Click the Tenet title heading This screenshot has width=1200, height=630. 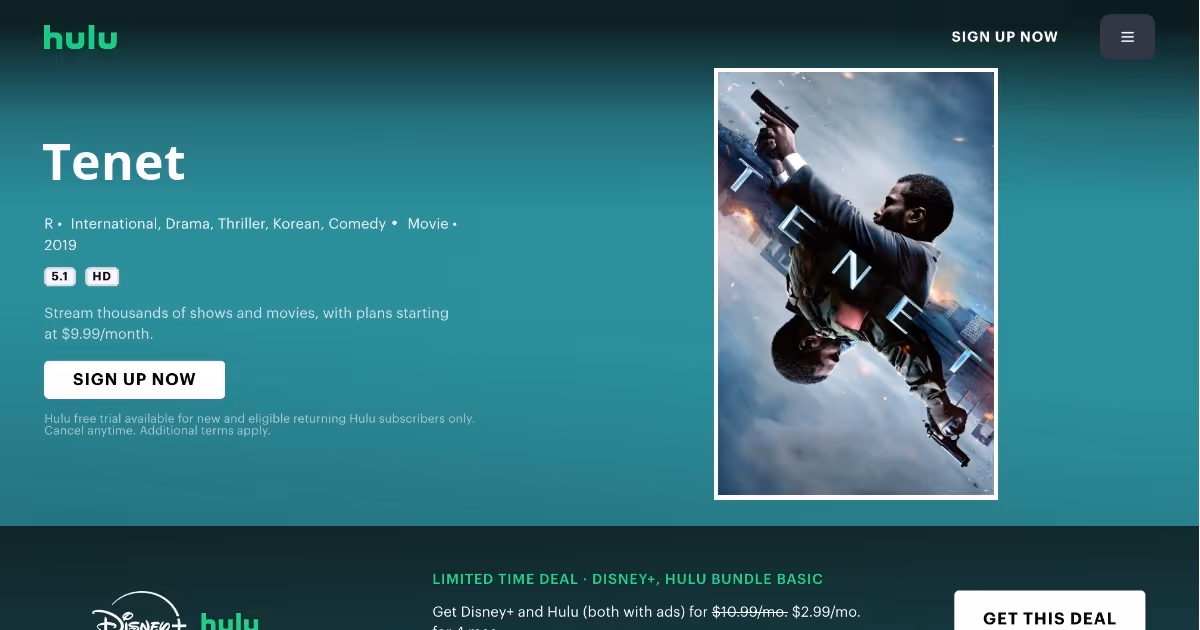(x=114, y=162)
